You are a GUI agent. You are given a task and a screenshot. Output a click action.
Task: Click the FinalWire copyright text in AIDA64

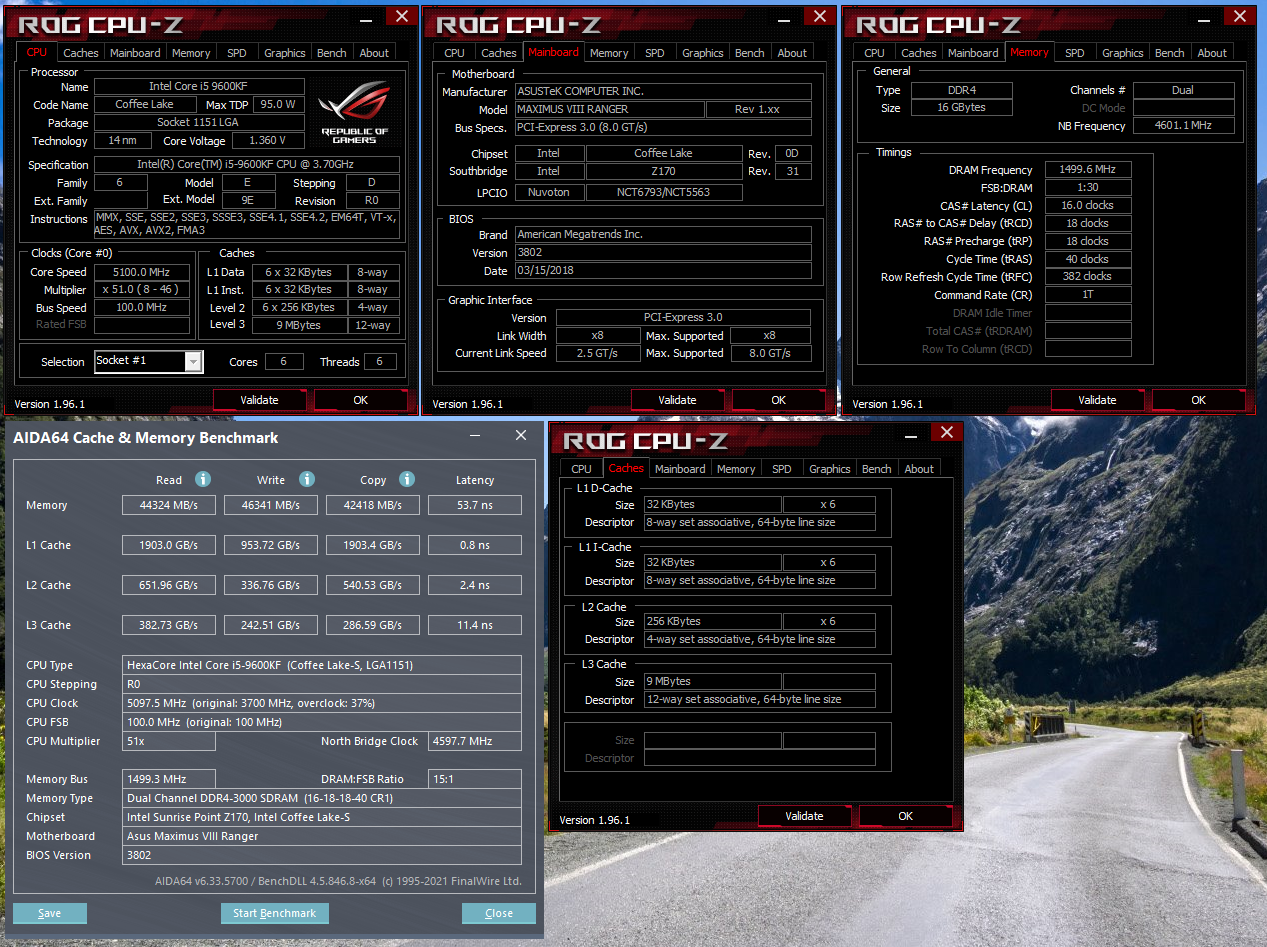pyautogui.click(x=338, y=881)
